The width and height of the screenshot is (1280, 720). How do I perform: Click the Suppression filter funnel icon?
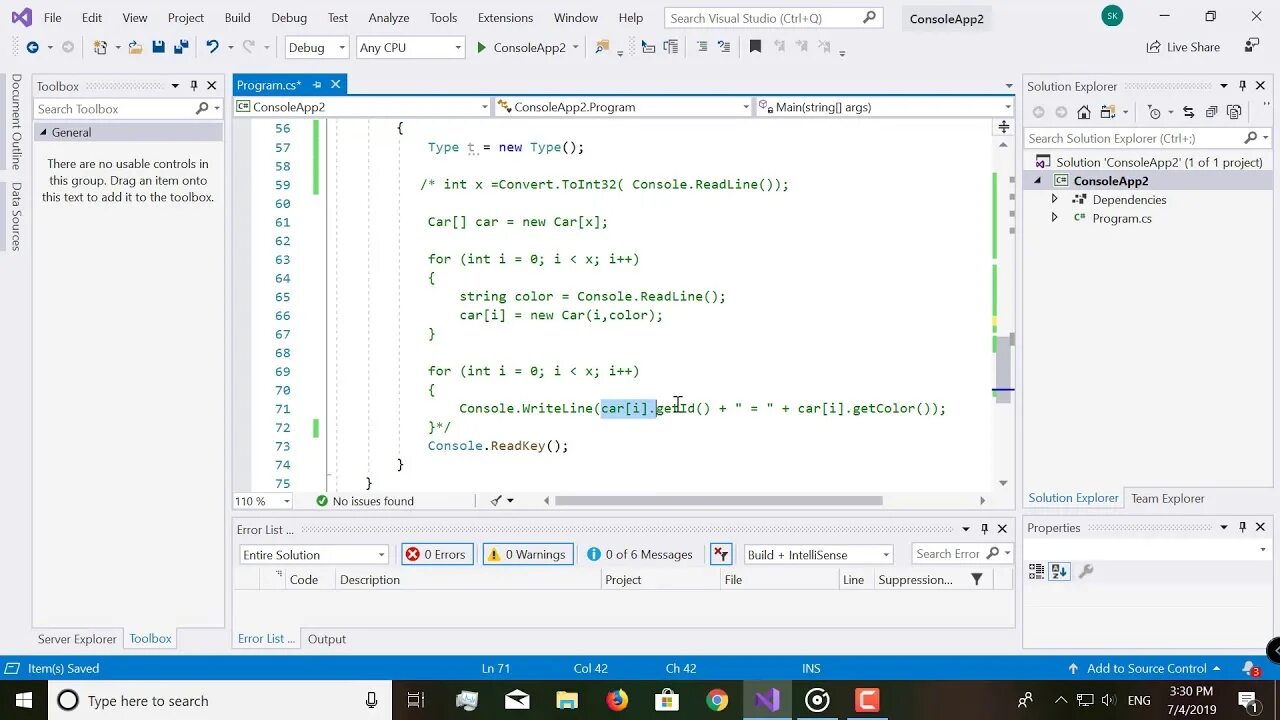pos(977,580)
